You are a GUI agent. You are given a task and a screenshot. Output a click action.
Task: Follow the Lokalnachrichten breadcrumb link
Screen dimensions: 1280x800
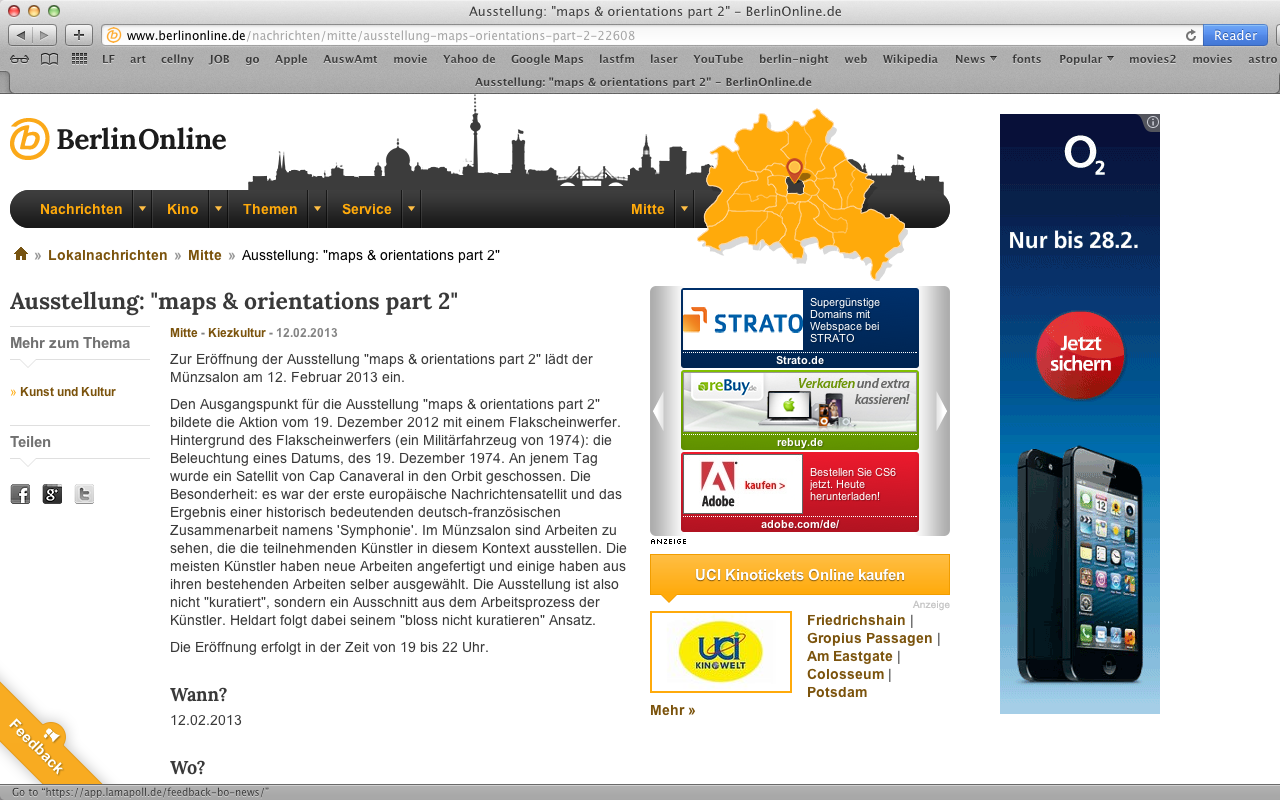click(x=108, y=255)
